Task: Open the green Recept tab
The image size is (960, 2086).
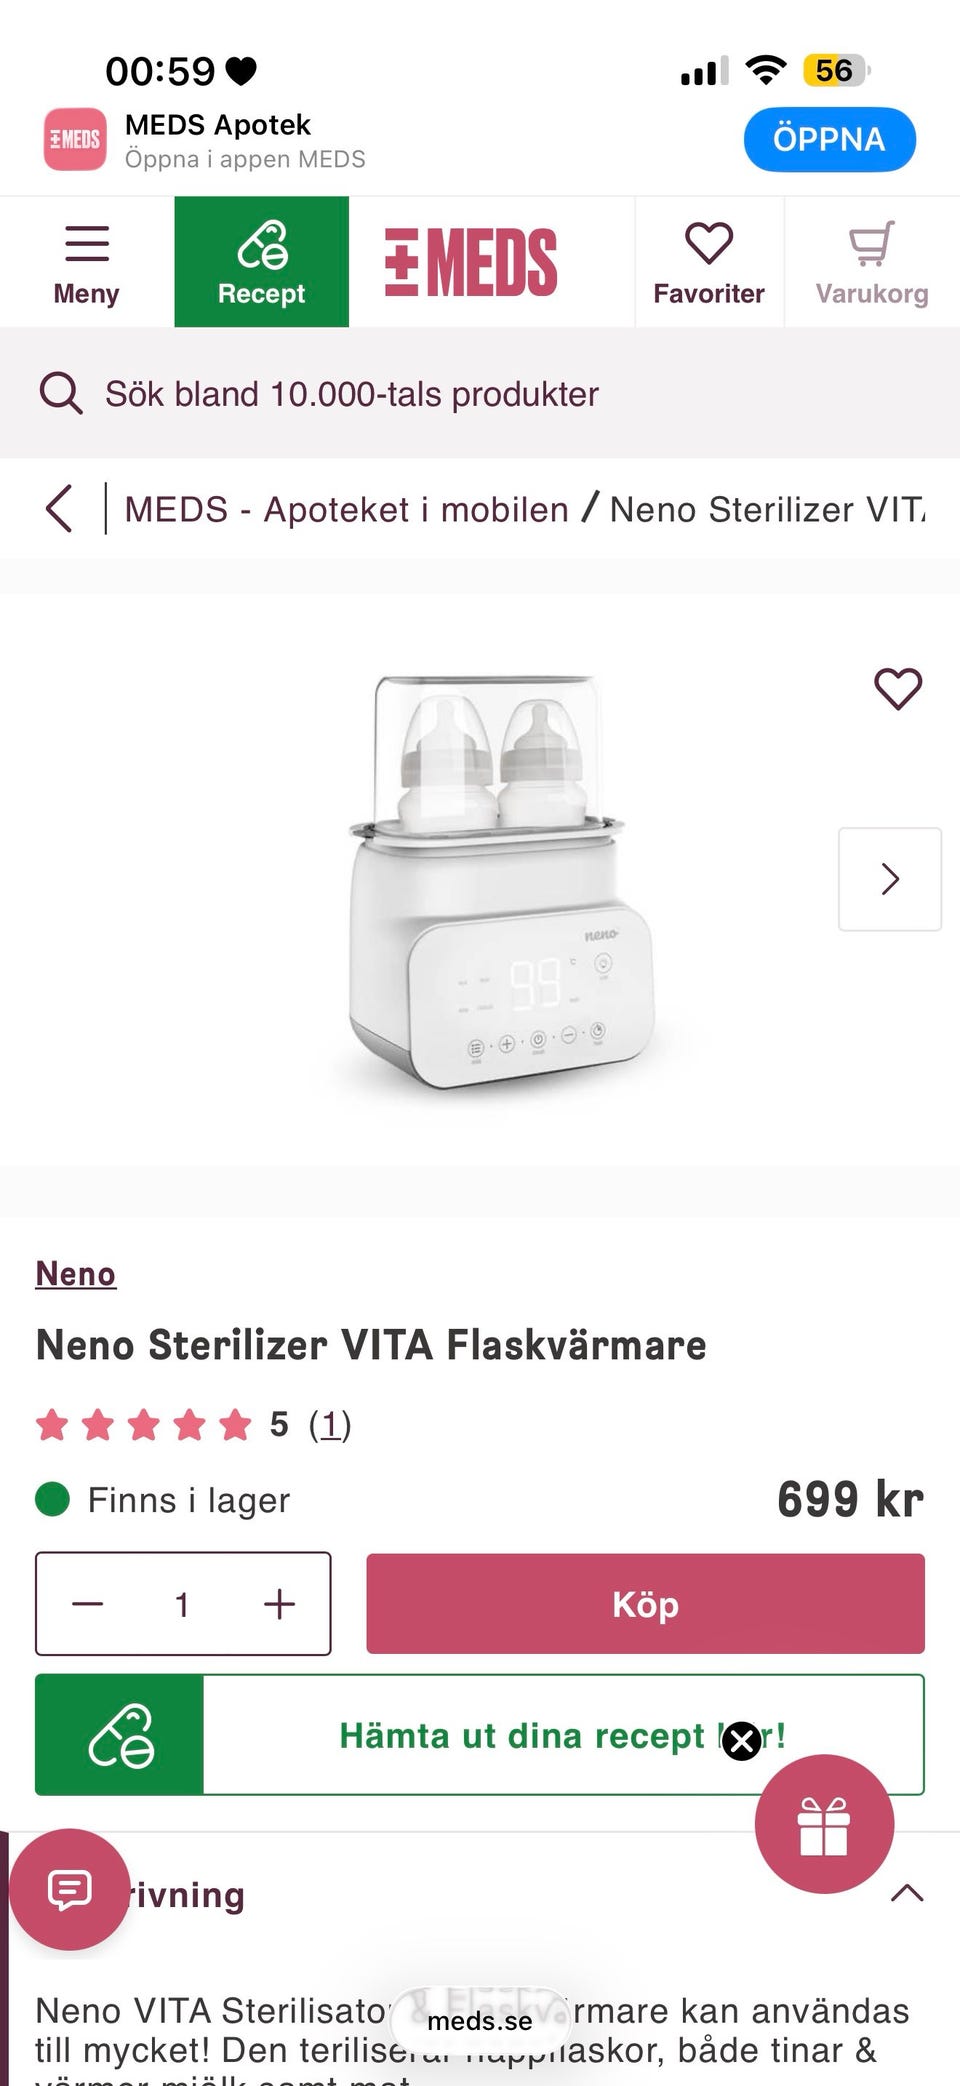Action: [x=261, y=262]
